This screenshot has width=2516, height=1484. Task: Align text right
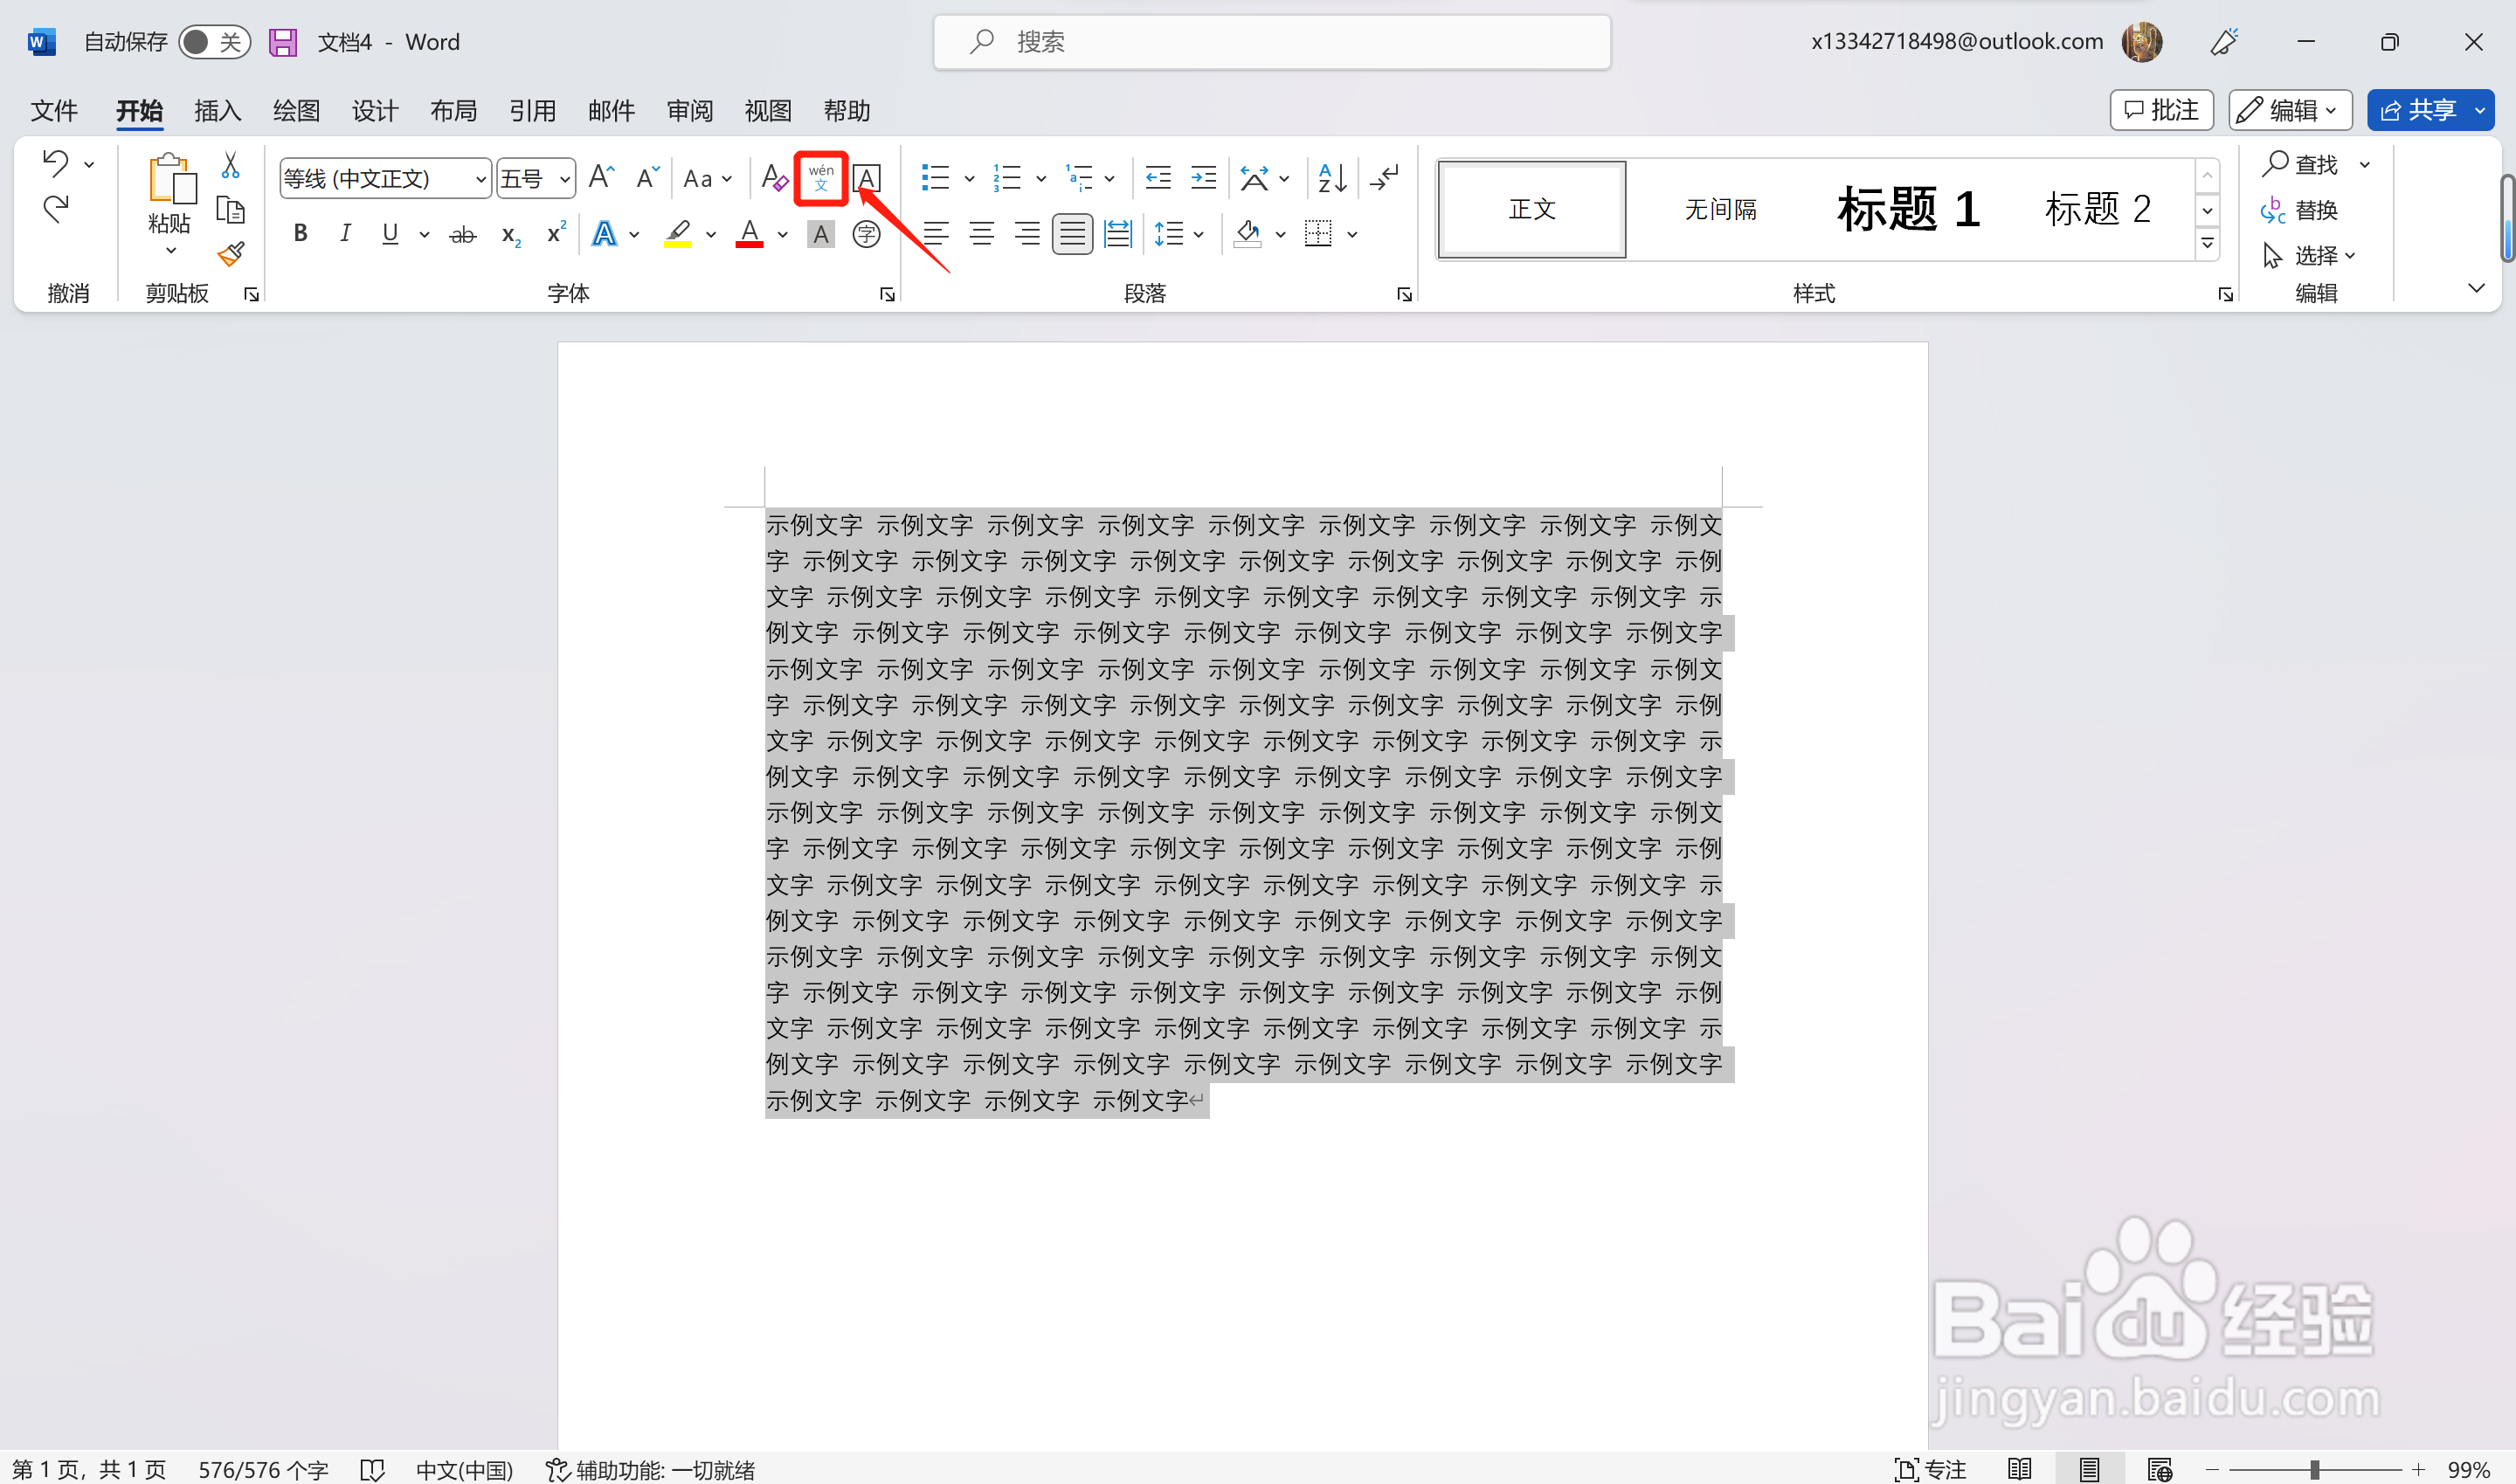pyautogui.click(x=1027, y=234)
